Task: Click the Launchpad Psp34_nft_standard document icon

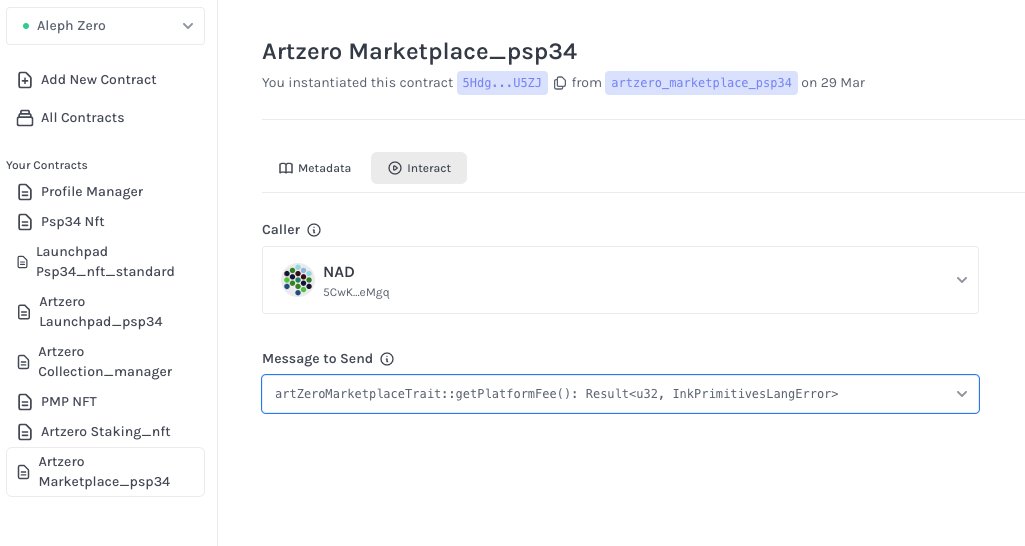Action: point(22,262)
